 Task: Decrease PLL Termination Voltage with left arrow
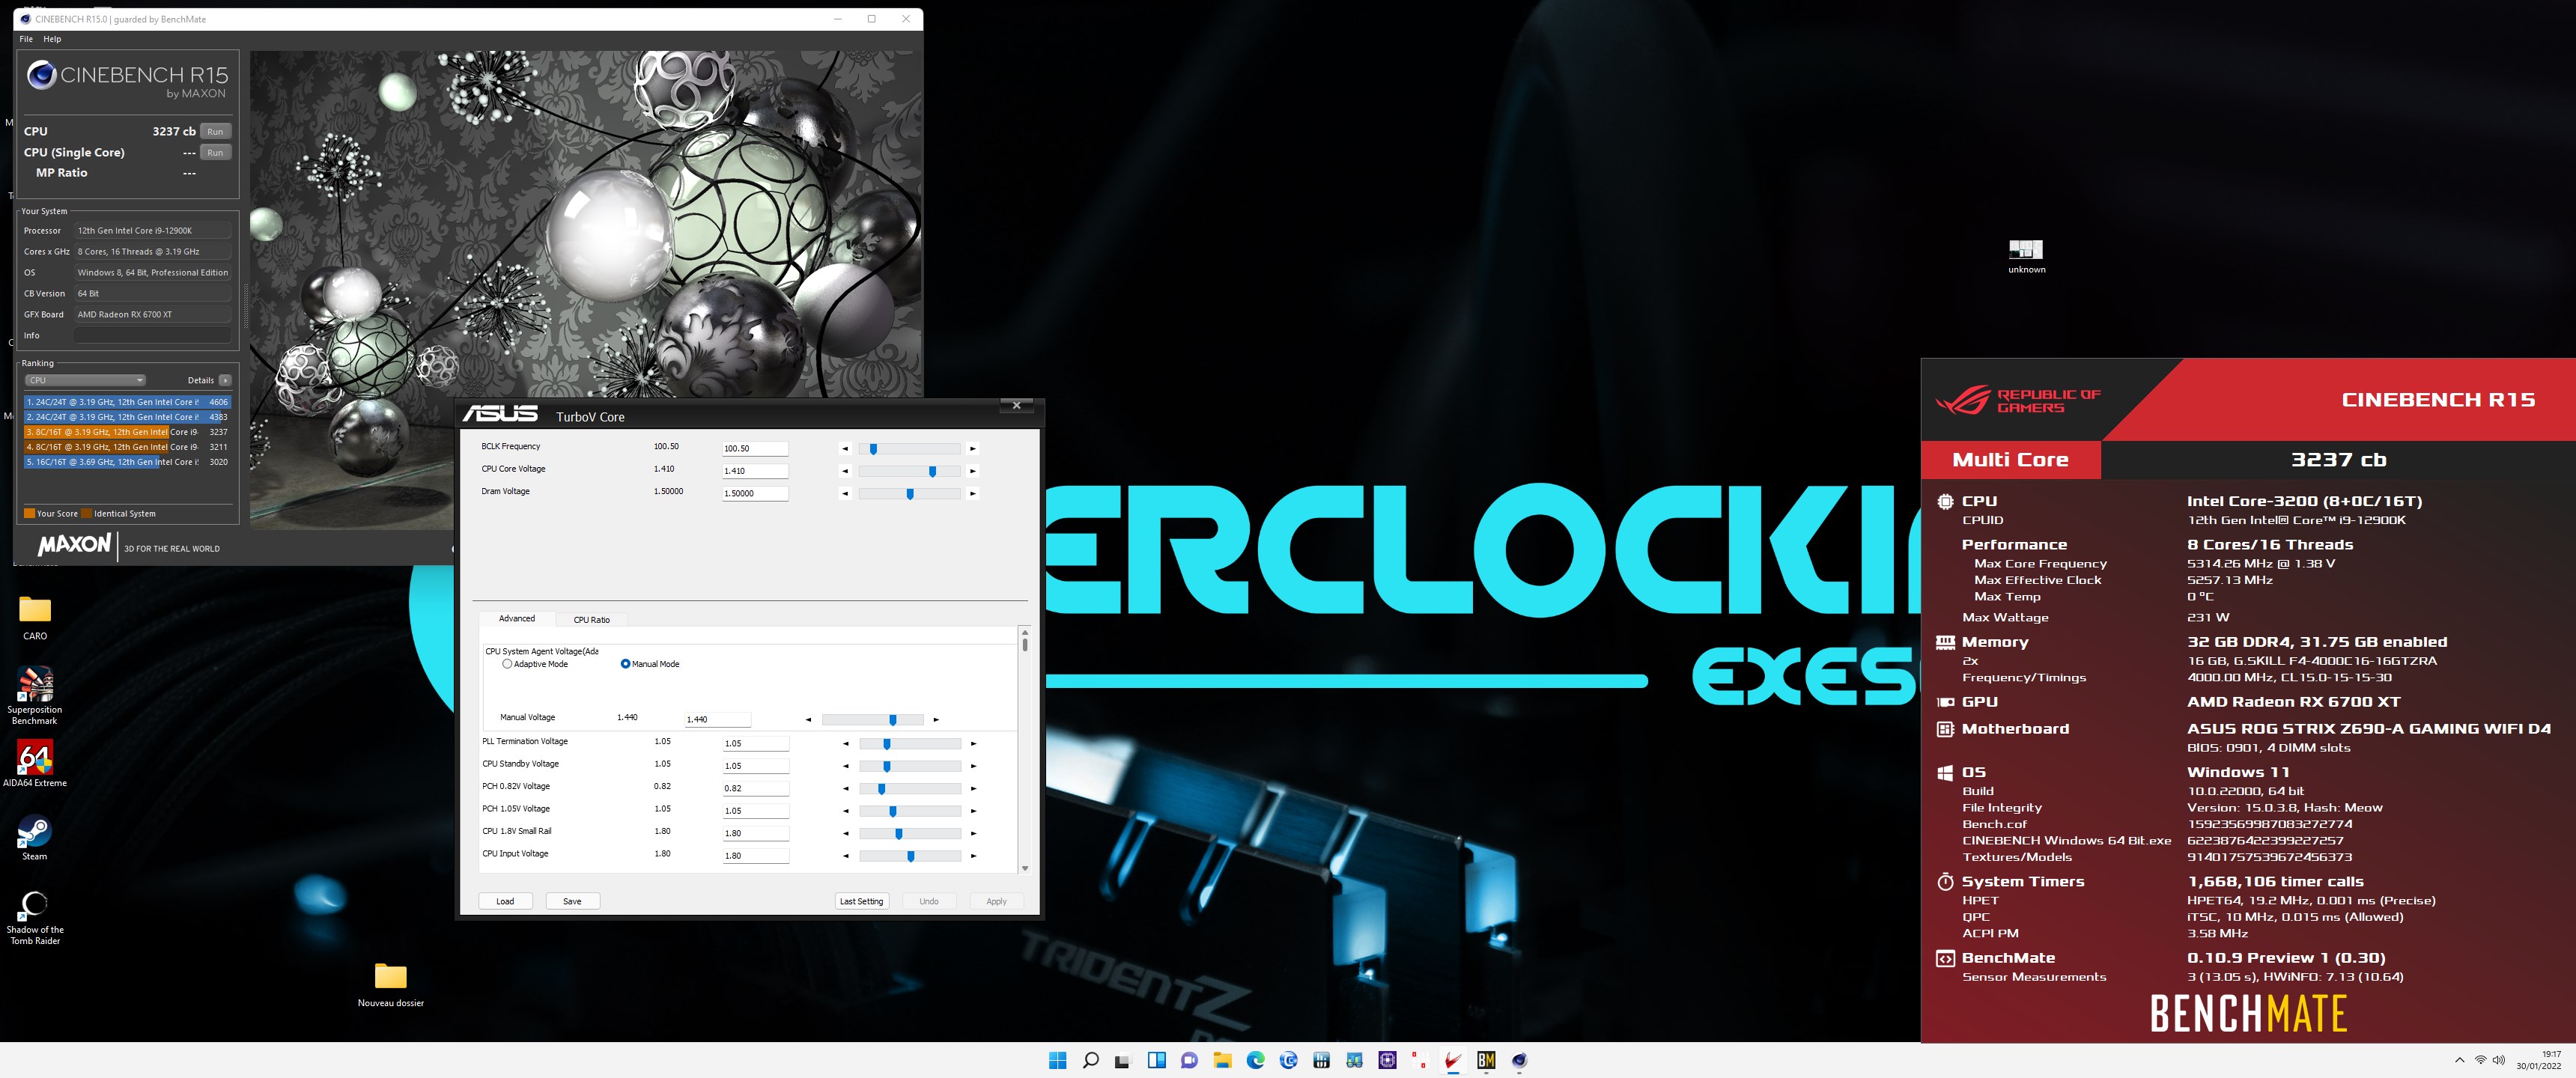click(845, 744)
